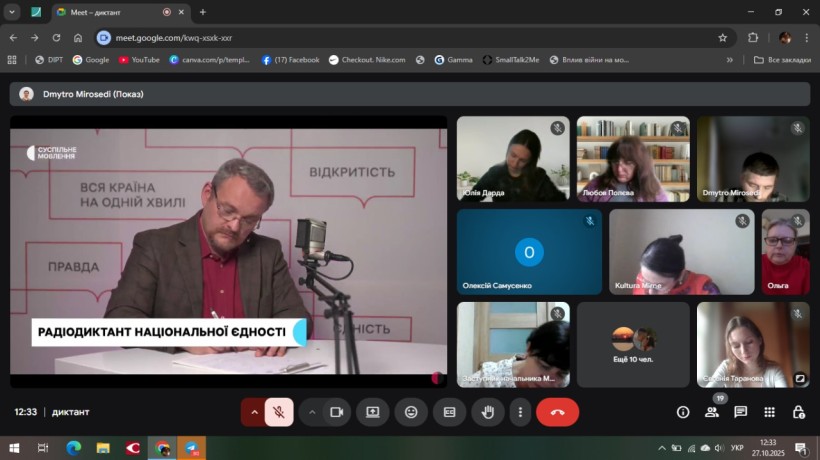820x460 pixels.
Task: Open the emoji reactions button
Action: tap(411, 412)
